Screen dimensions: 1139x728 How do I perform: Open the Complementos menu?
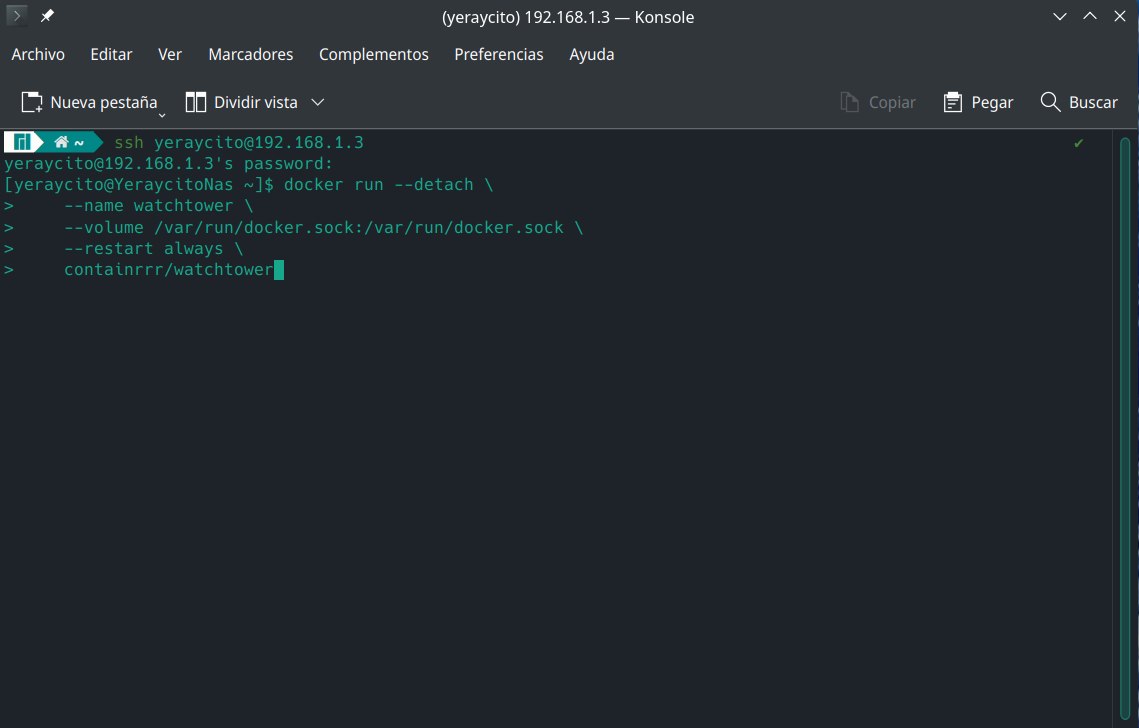(373, 54)
